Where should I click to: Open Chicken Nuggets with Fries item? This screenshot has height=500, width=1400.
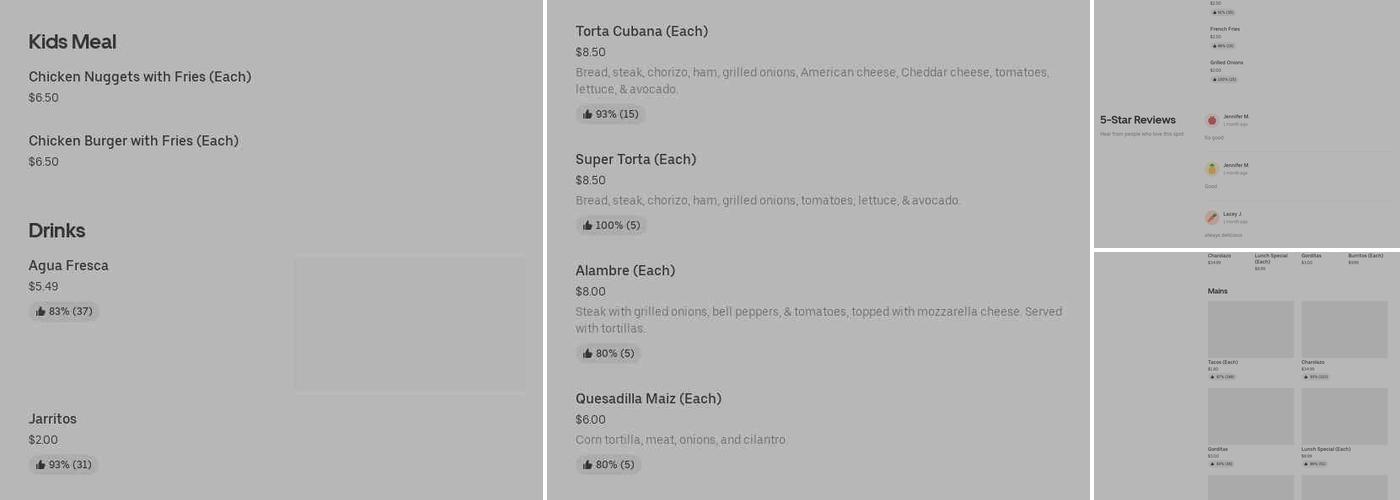(140, 77)
